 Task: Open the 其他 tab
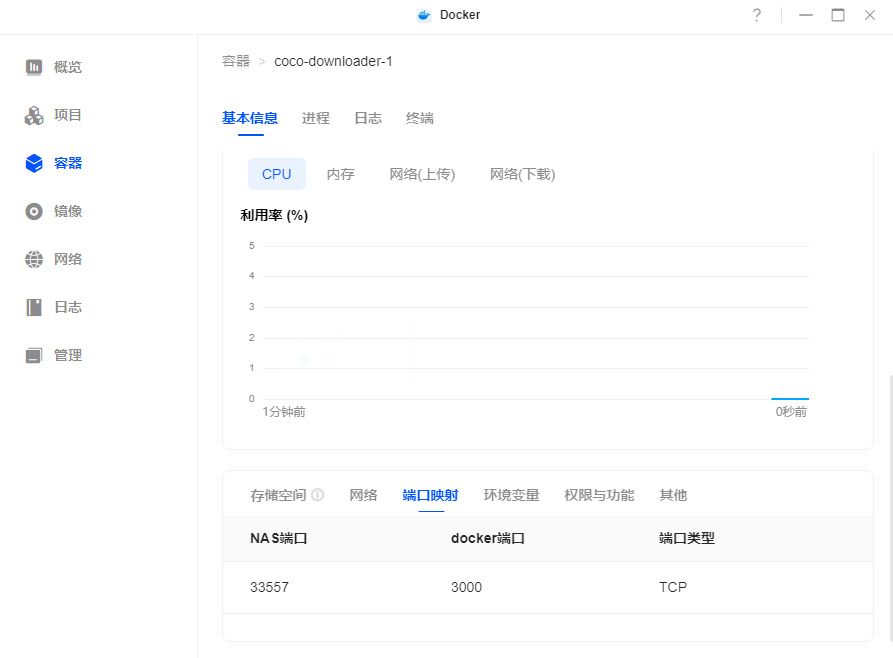673,495
